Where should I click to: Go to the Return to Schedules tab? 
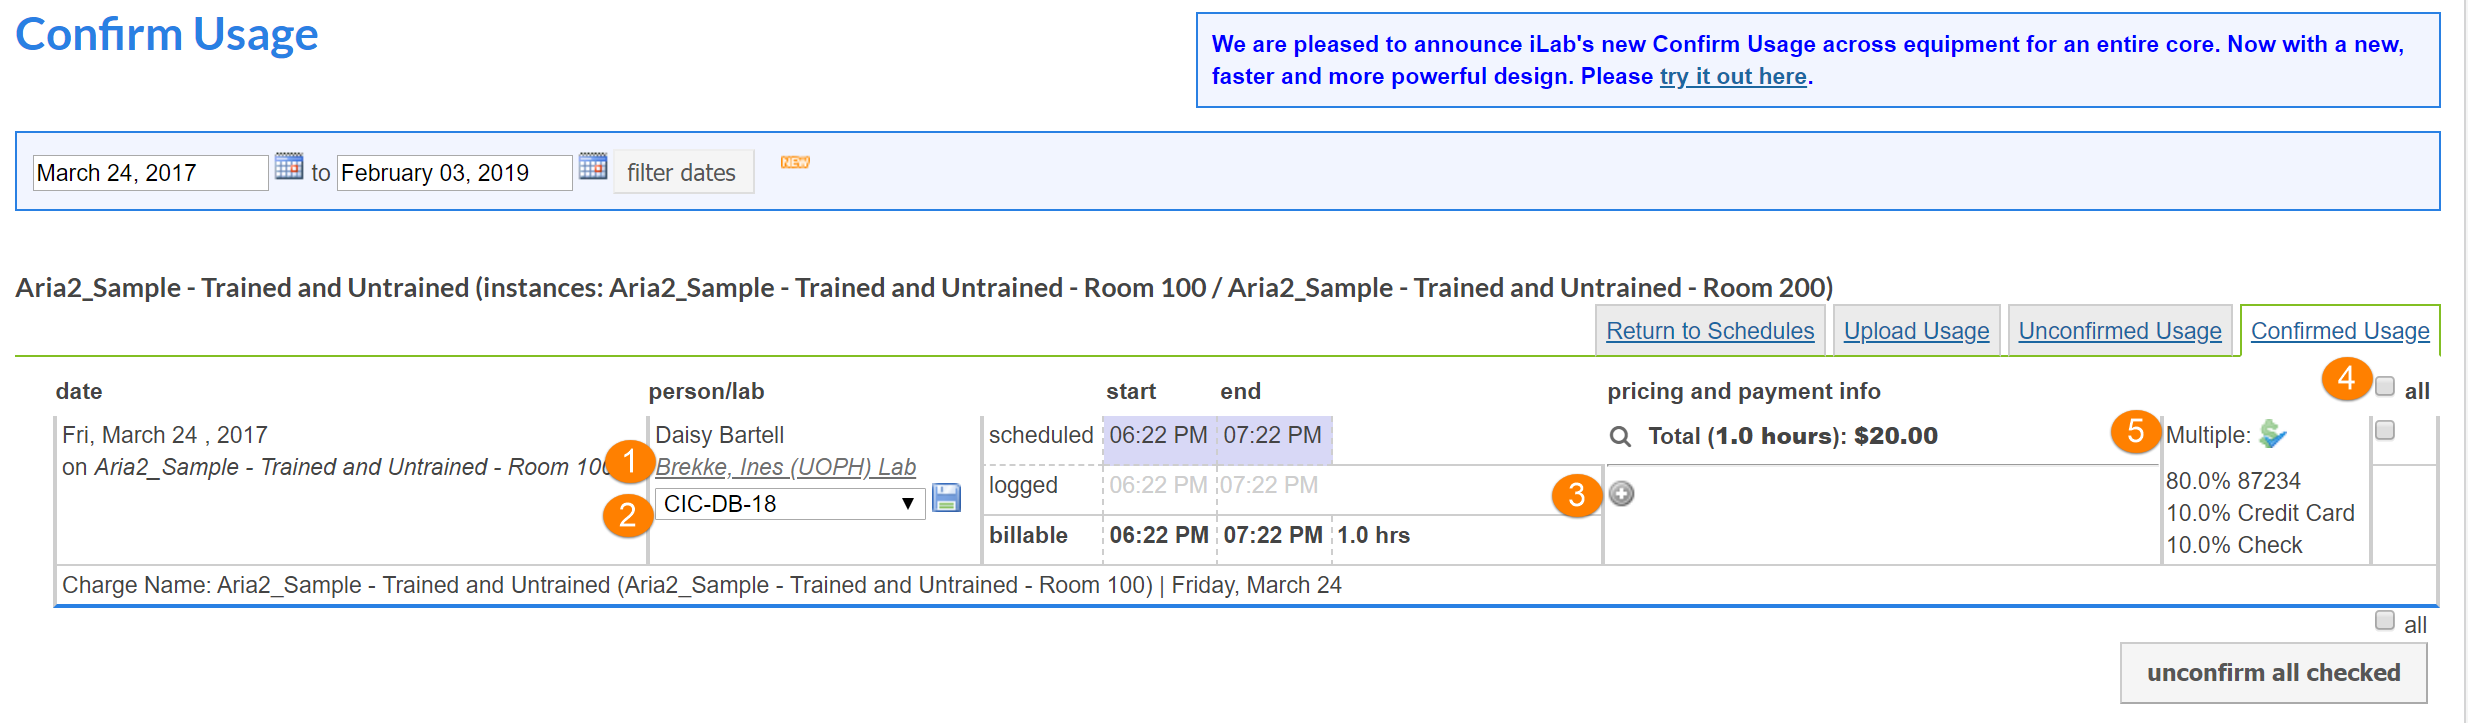coord(1710,331)
